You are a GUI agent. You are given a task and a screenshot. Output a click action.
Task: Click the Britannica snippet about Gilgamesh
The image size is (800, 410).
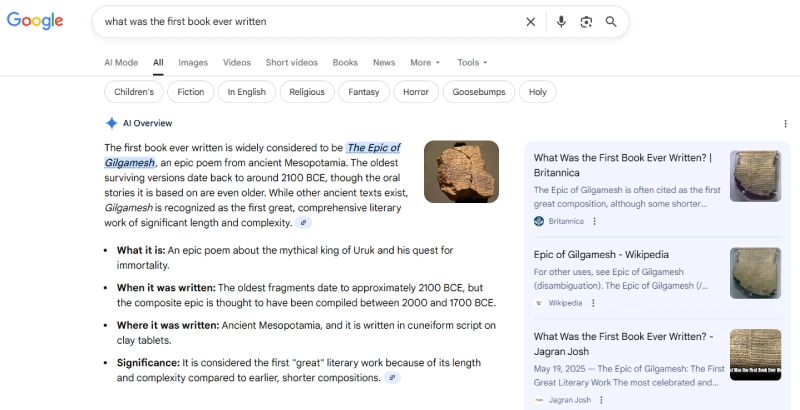627,197
